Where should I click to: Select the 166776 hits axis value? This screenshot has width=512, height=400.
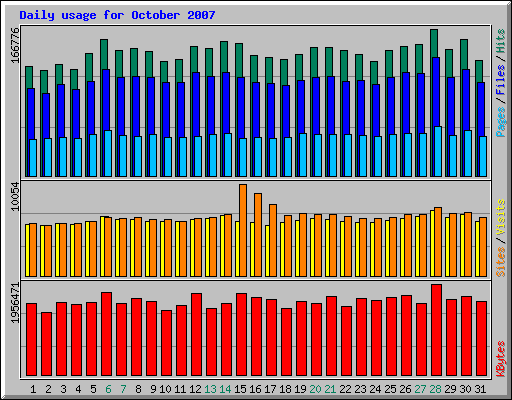tap(15, 45)
